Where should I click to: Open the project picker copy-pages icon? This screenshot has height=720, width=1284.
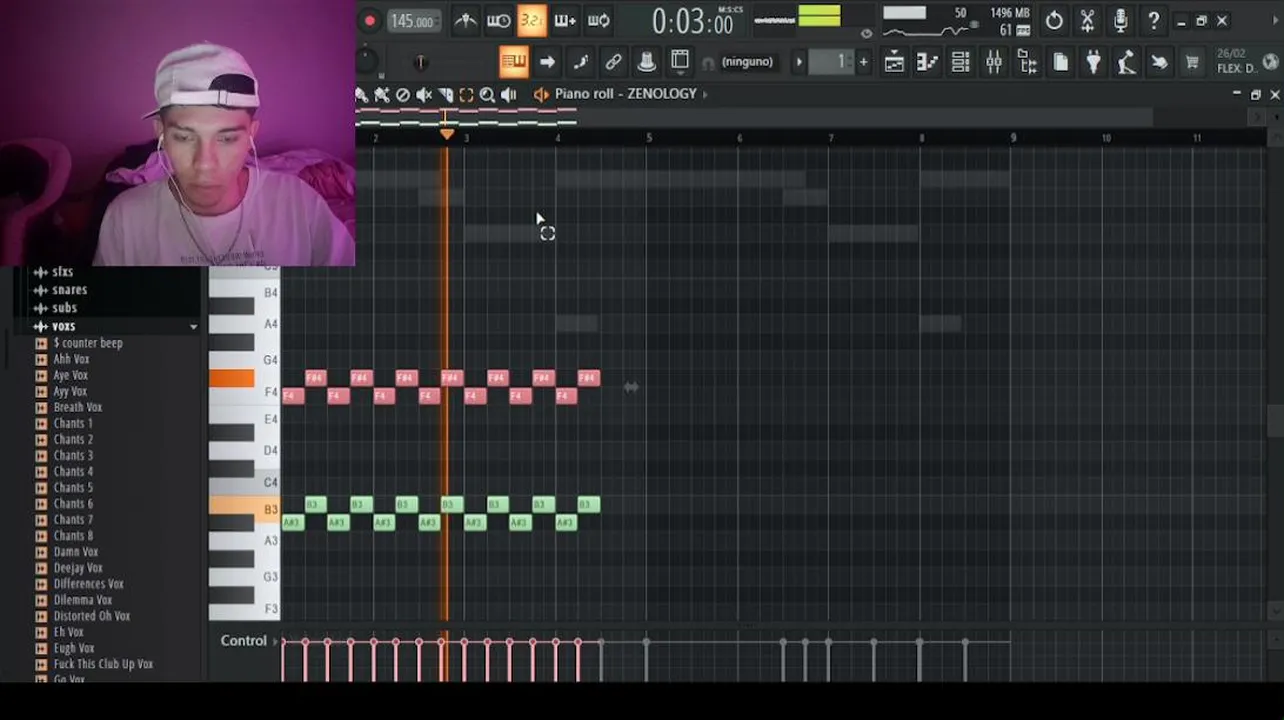(1060, 62)
